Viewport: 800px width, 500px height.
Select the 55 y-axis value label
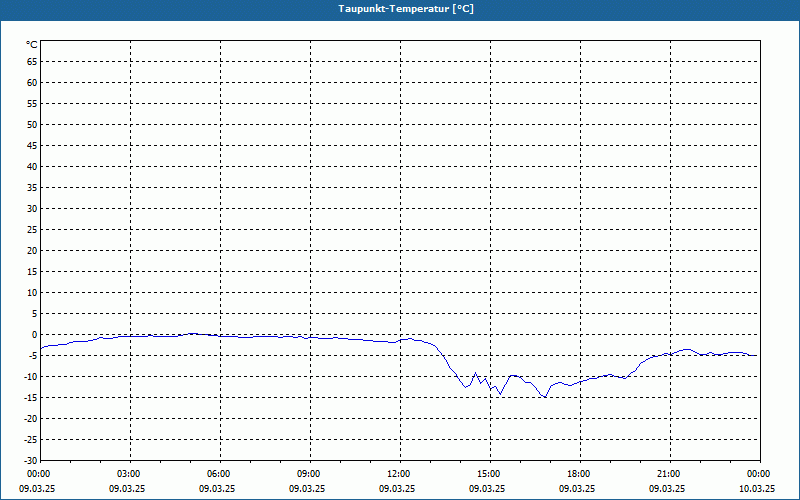click(32, 104)
